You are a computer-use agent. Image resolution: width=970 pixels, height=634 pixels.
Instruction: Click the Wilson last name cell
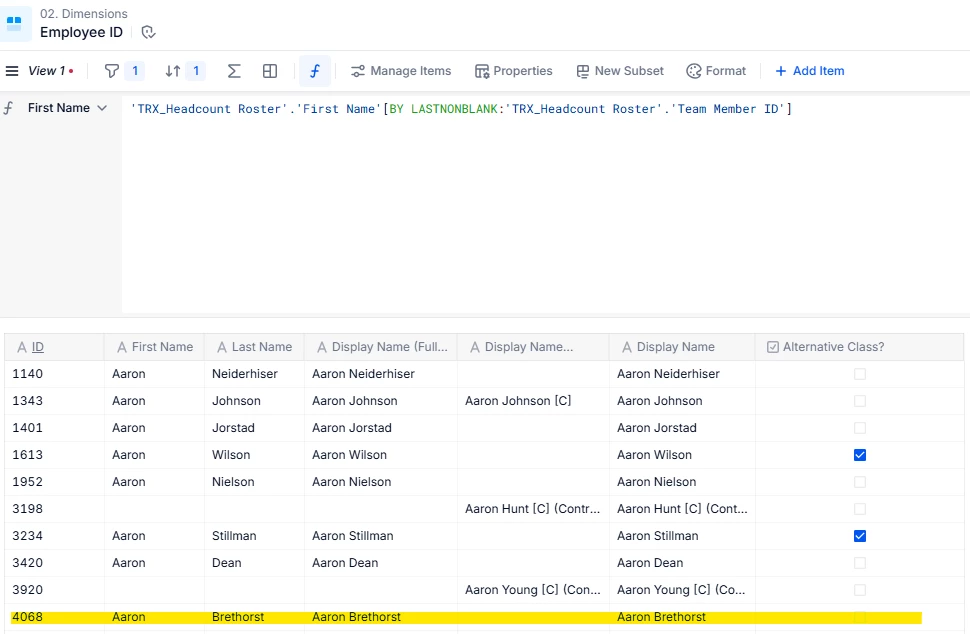pos(254,455)
